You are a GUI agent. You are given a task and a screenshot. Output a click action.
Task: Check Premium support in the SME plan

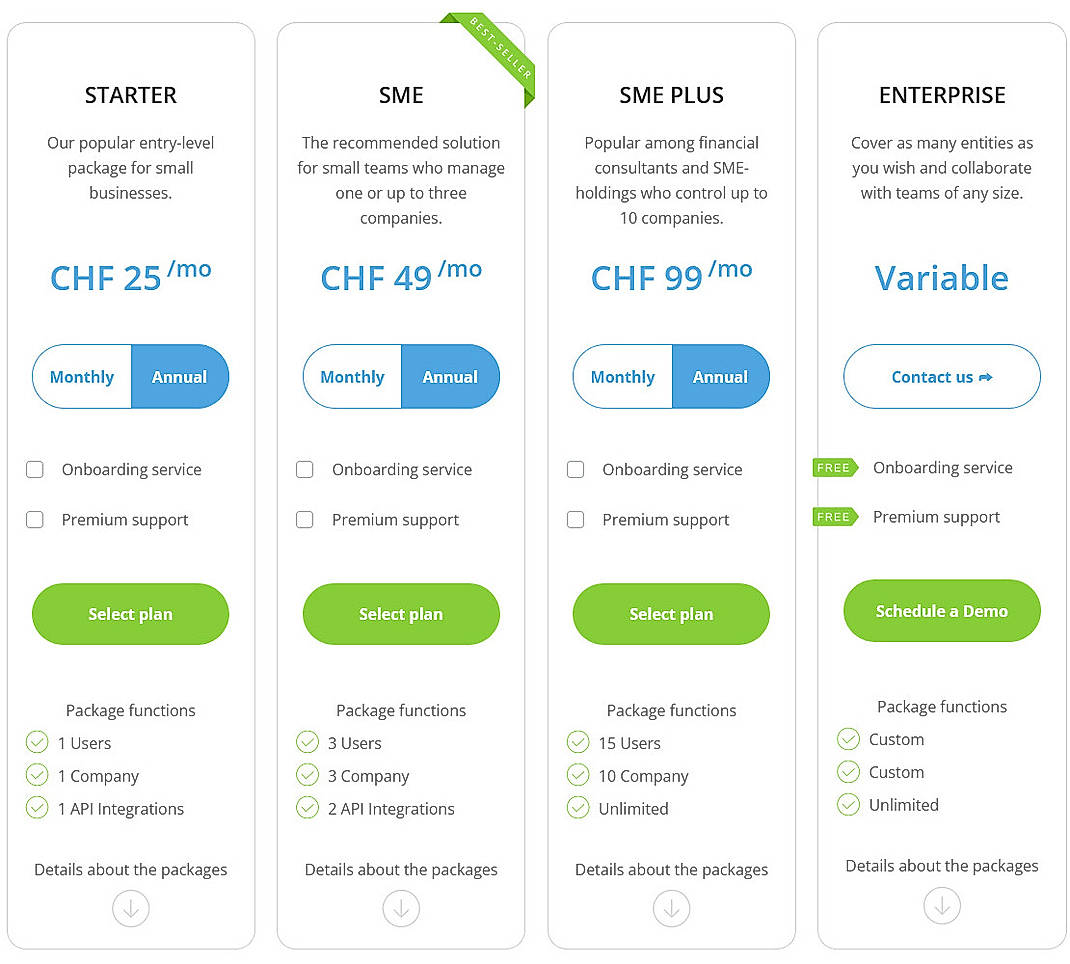305,520
